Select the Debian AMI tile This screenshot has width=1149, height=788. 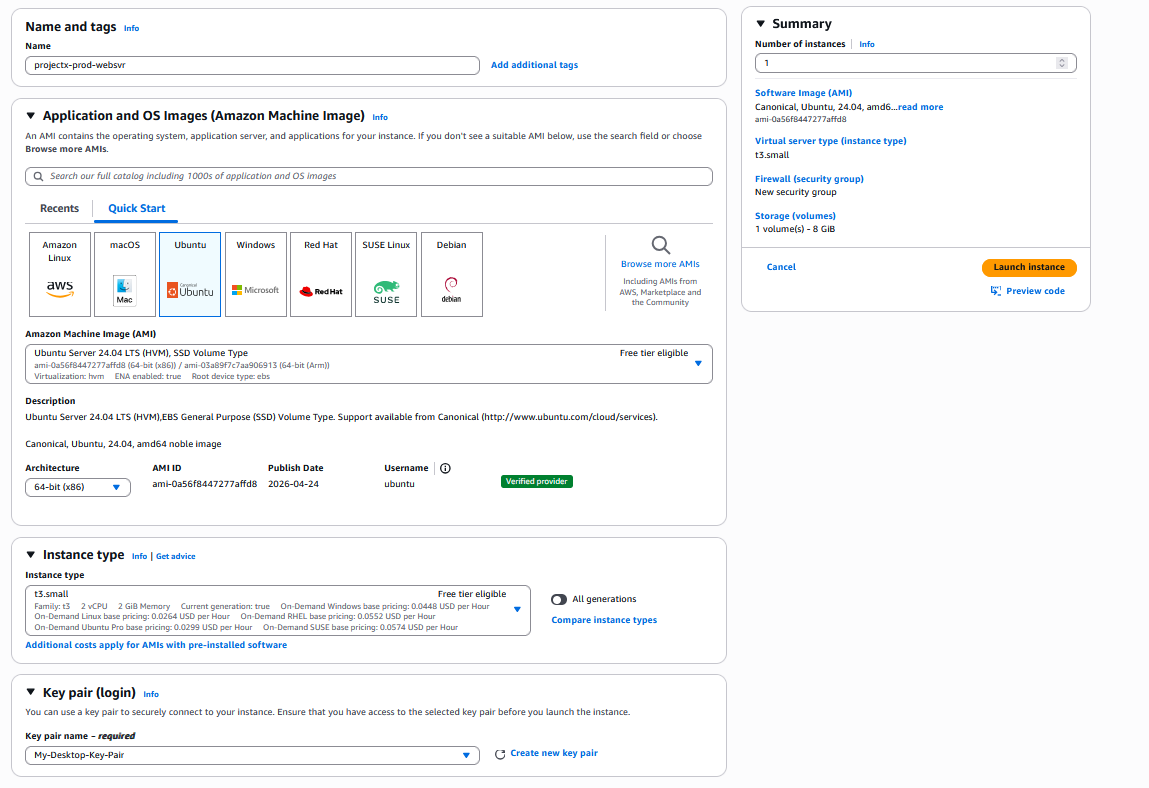451,274
